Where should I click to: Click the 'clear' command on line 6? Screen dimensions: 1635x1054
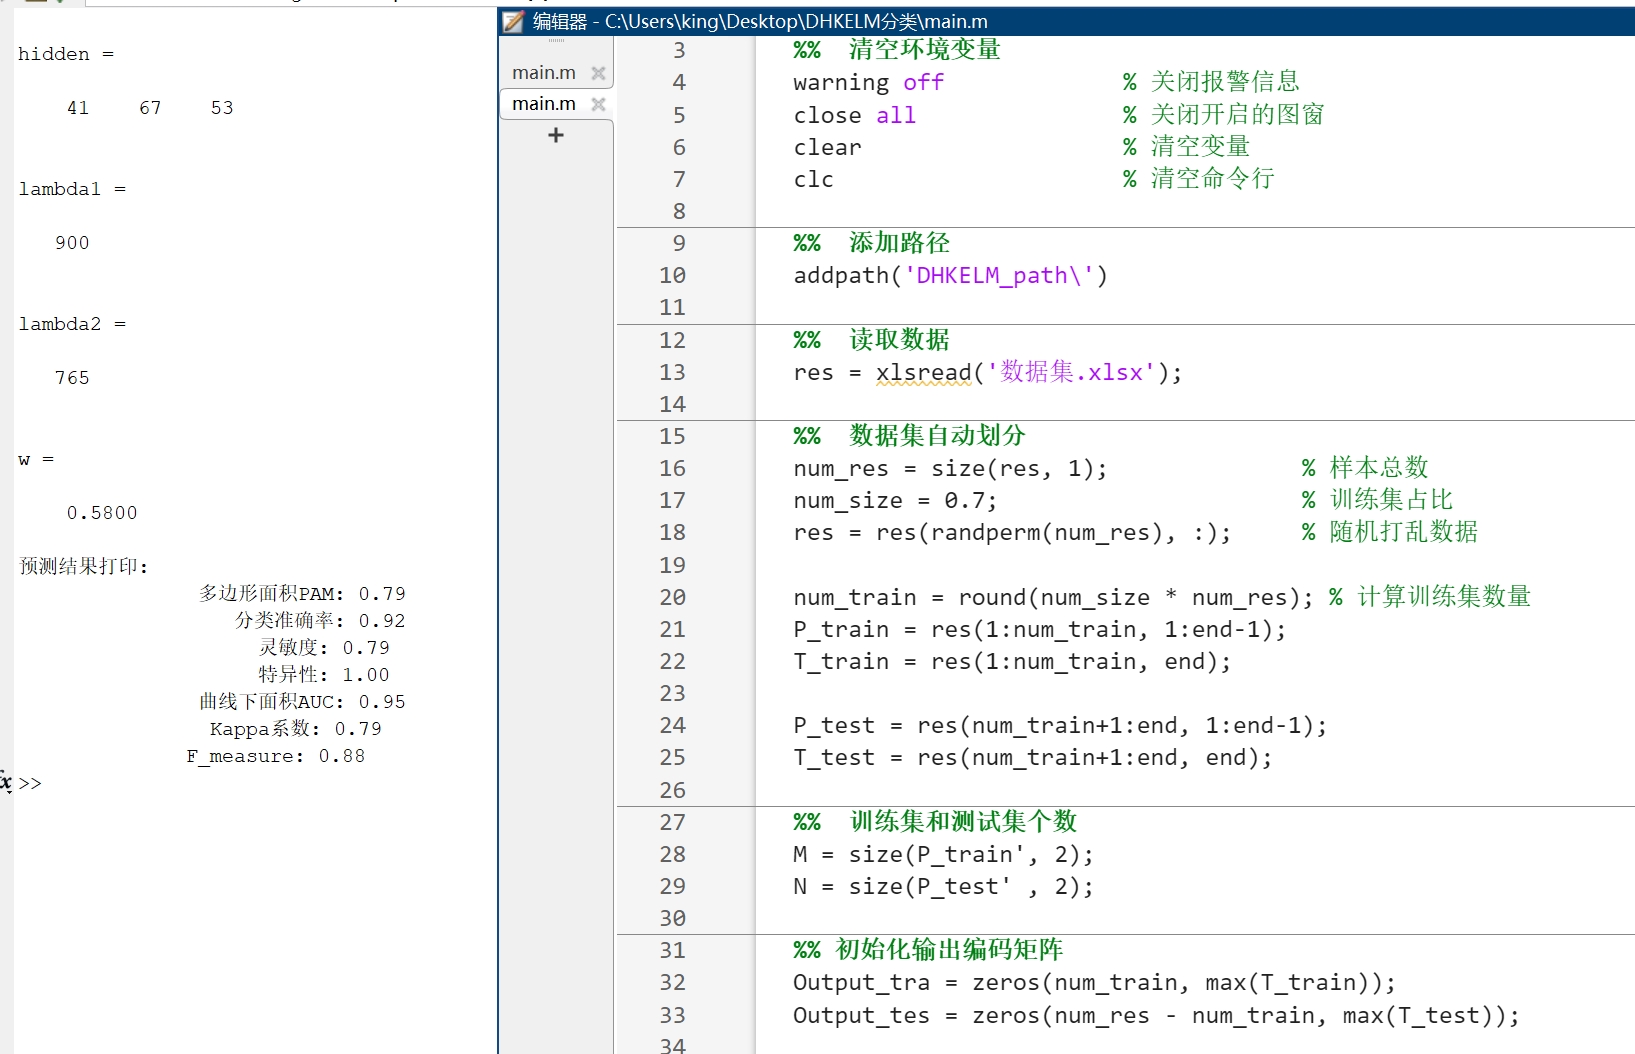pyautogui.click(x=827, y=148)
